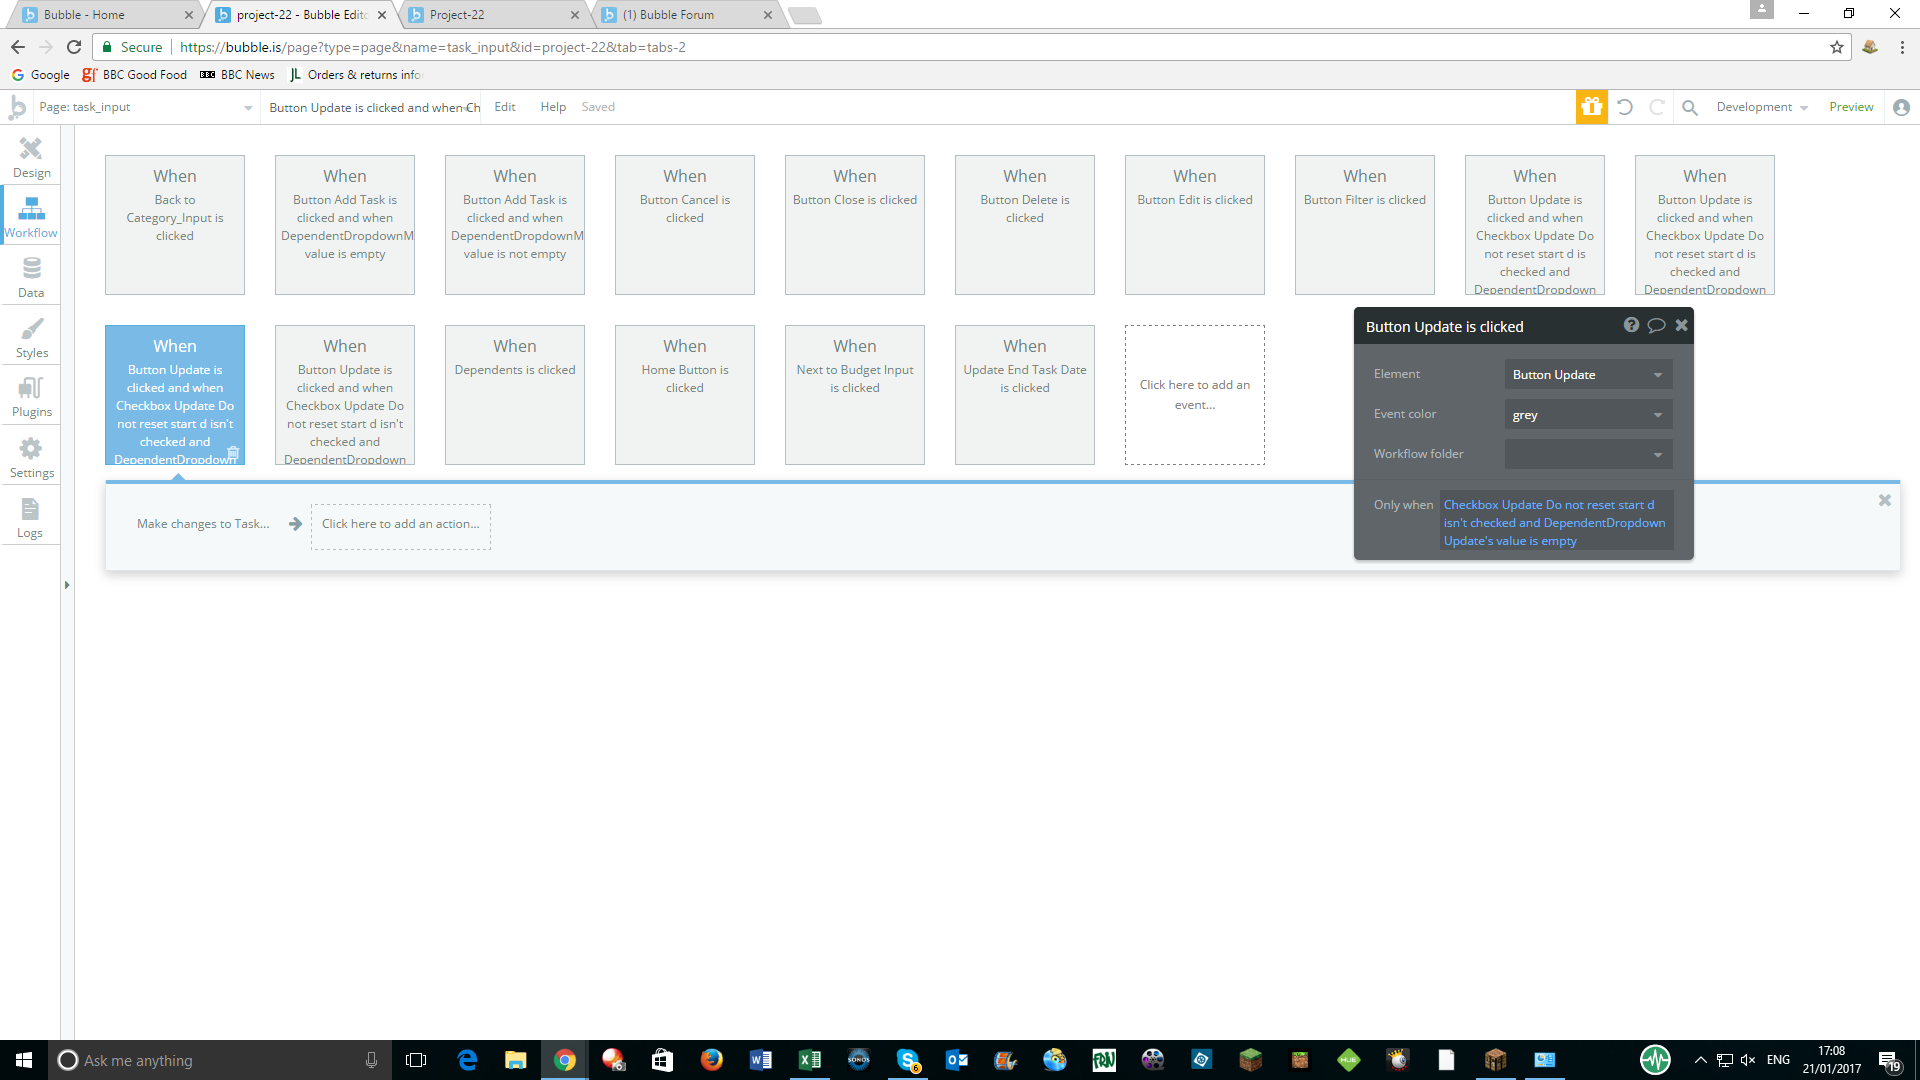Click the gift box icon

1591,107
